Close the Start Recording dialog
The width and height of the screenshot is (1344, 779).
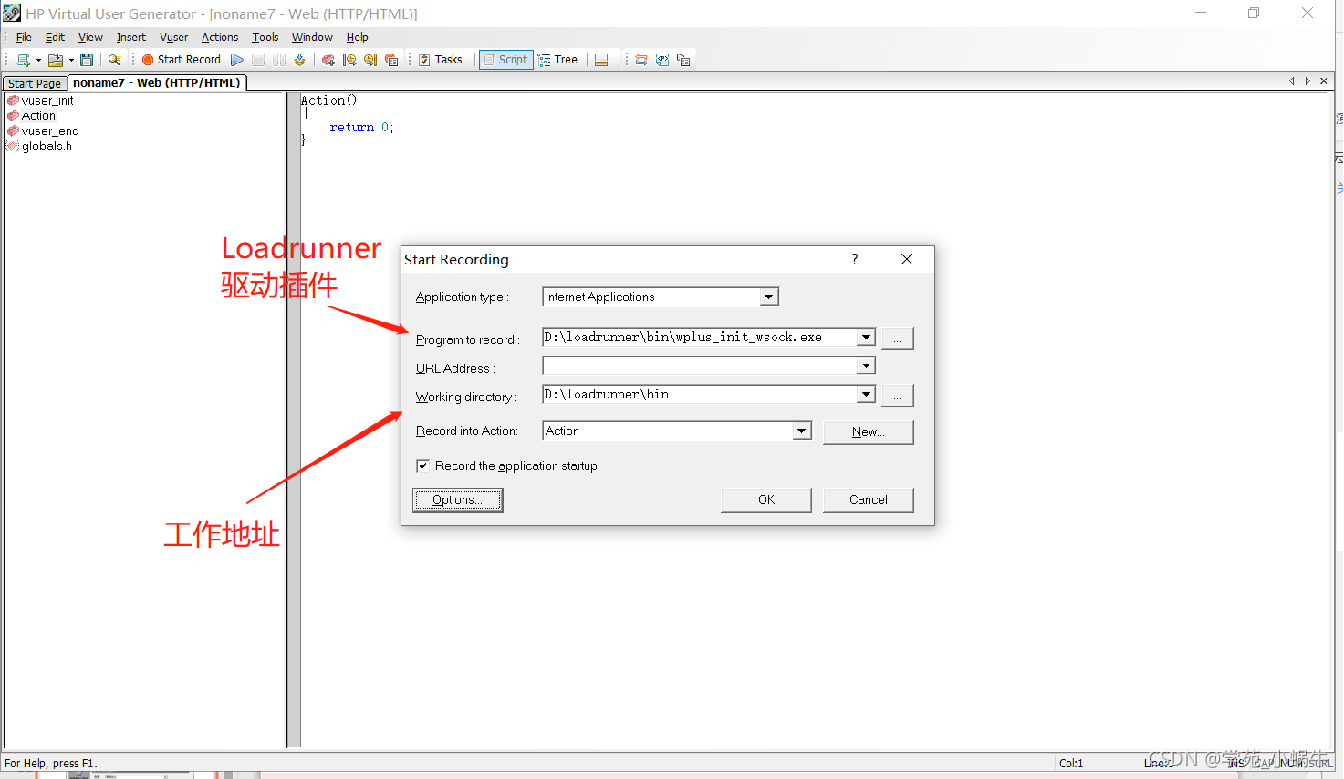[907, 259]
